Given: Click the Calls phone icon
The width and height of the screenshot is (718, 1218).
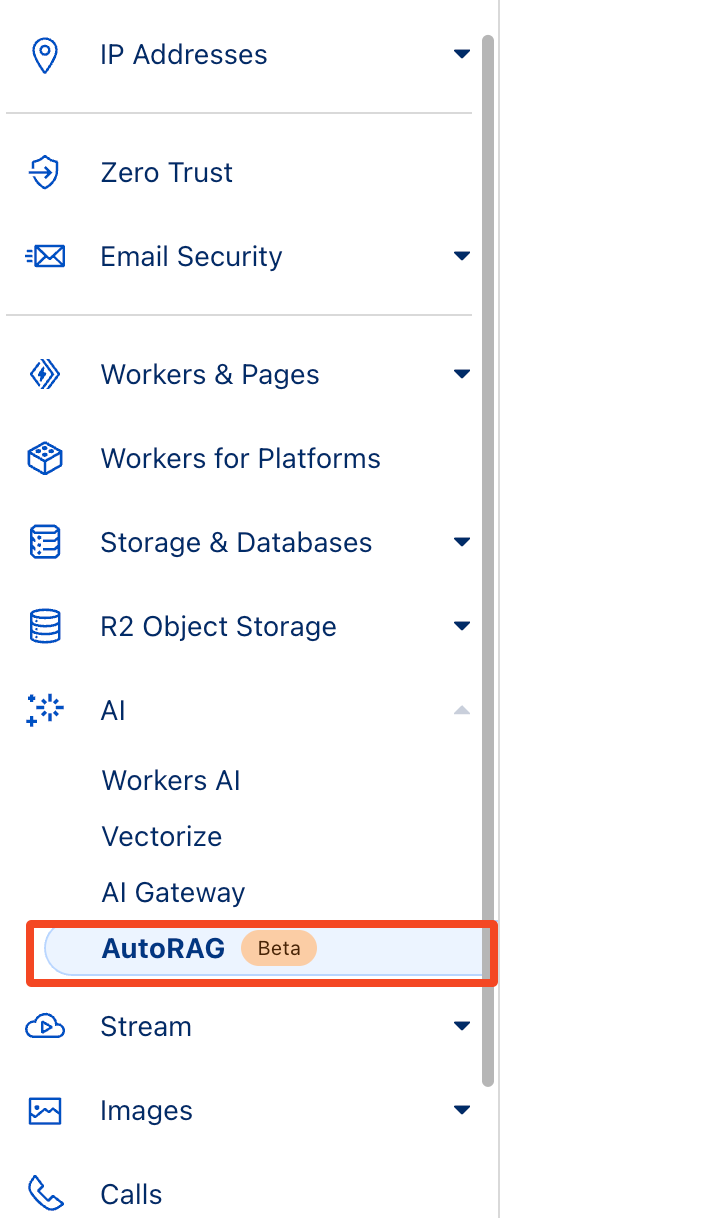Looking at the screenshot, I should [45, 1194].
